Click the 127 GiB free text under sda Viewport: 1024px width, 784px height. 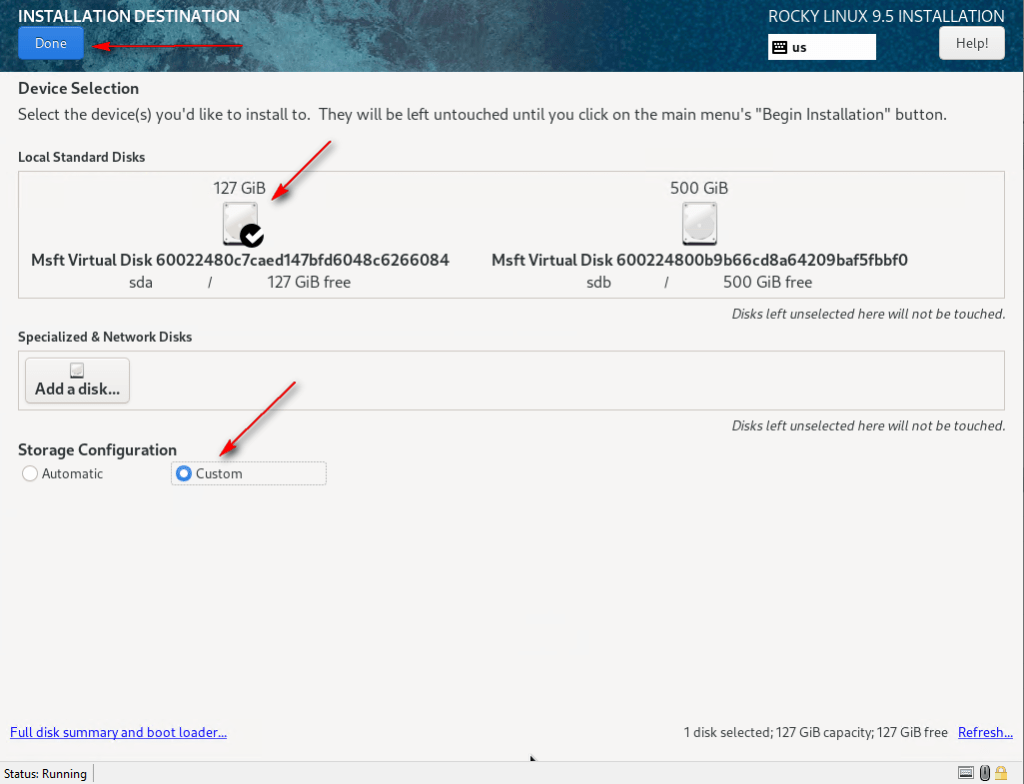pos(308,282)
